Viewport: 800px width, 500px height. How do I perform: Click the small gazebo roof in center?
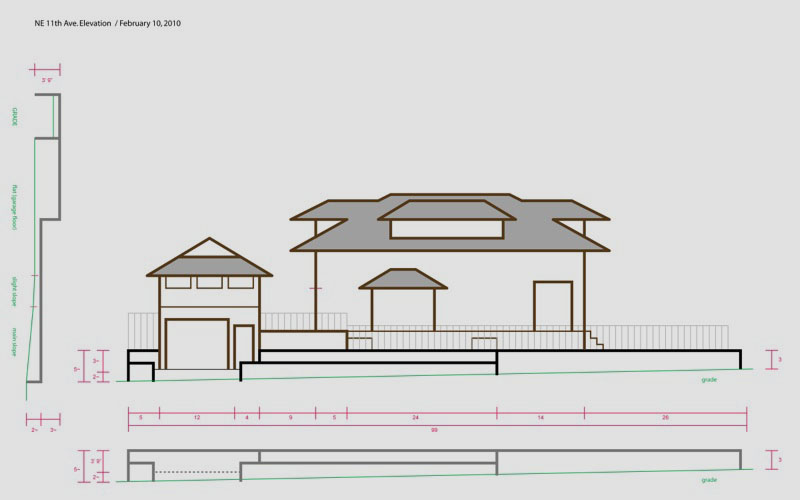[x=402, y=279]
